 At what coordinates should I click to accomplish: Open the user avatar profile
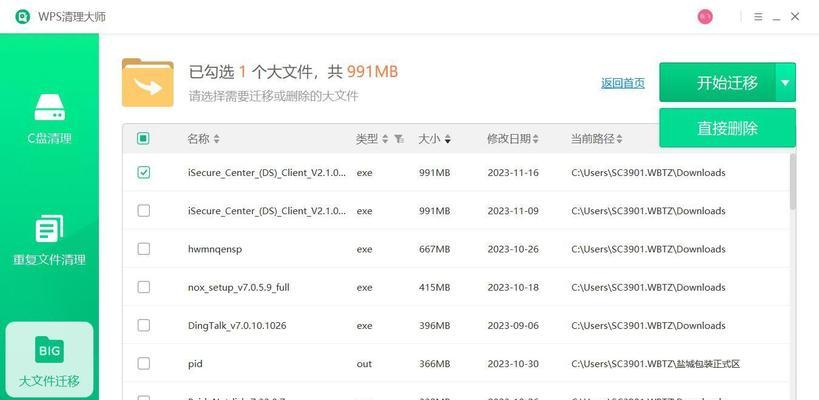tap(705, 17)
